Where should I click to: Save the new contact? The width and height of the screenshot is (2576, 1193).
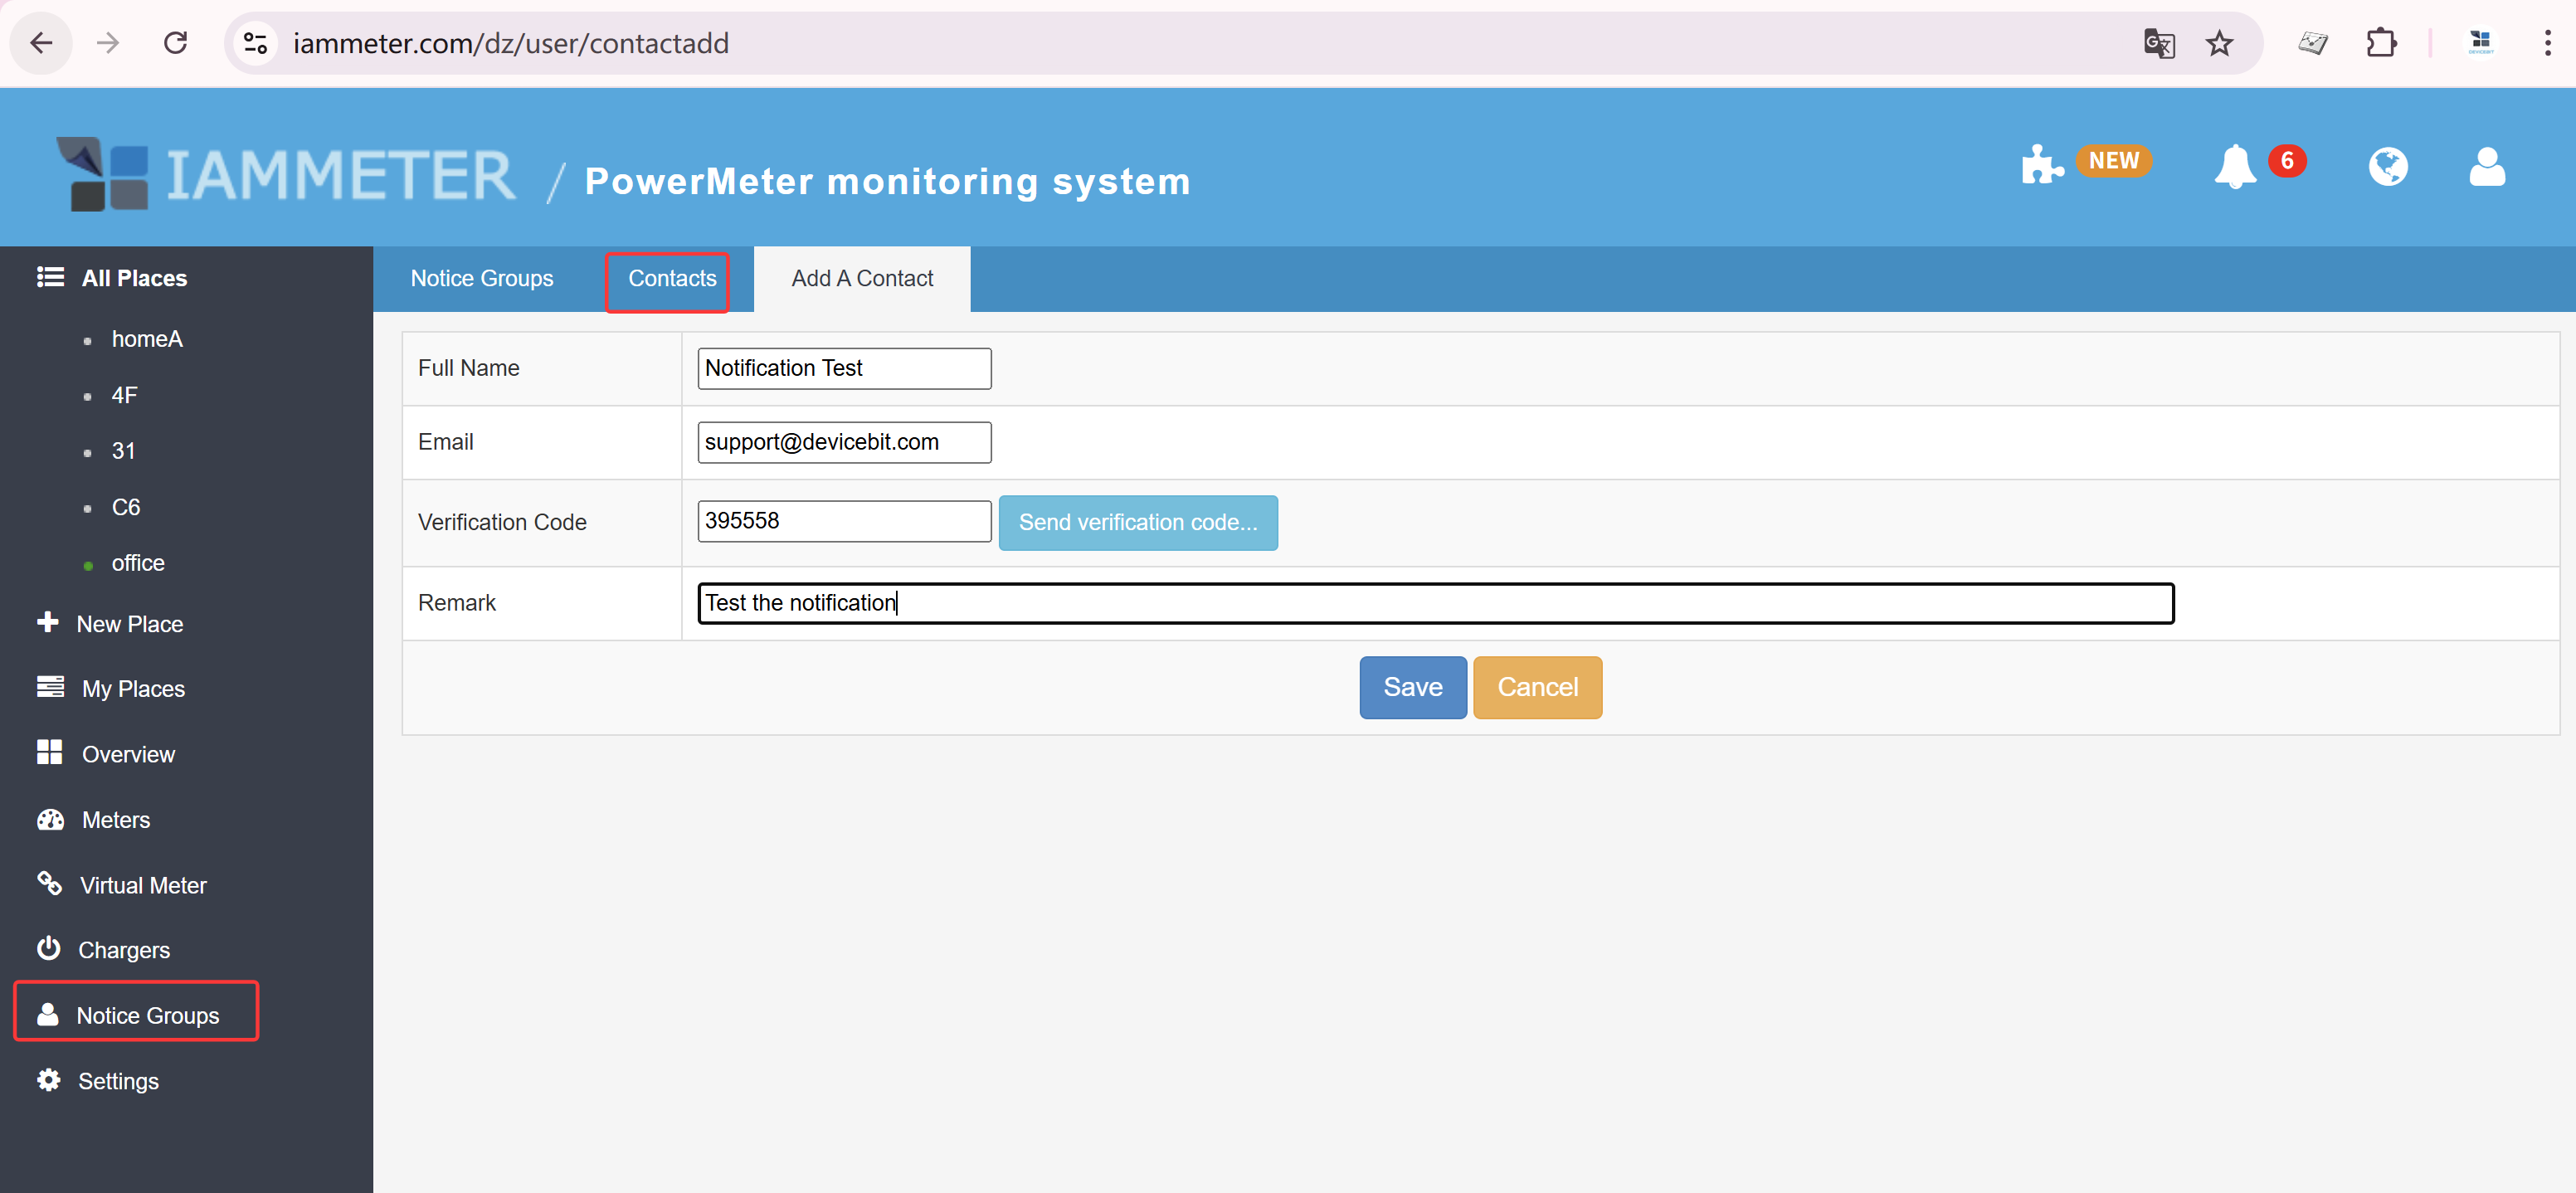(1412, 687)
